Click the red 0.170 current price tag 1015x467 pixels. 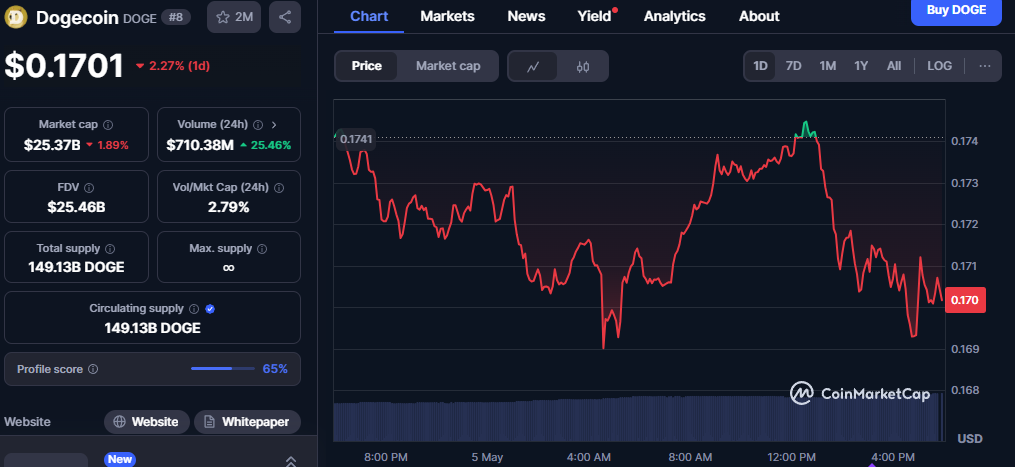pyautogui.click(x=966, y=300)
